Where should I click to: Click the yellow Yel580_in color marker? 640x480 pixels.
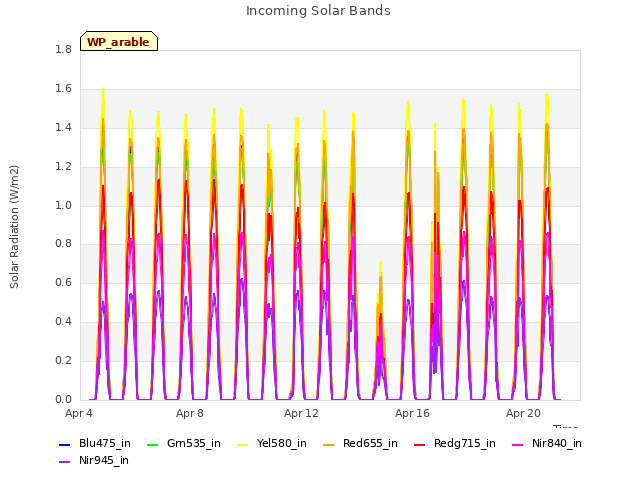[x=242, y=444]
